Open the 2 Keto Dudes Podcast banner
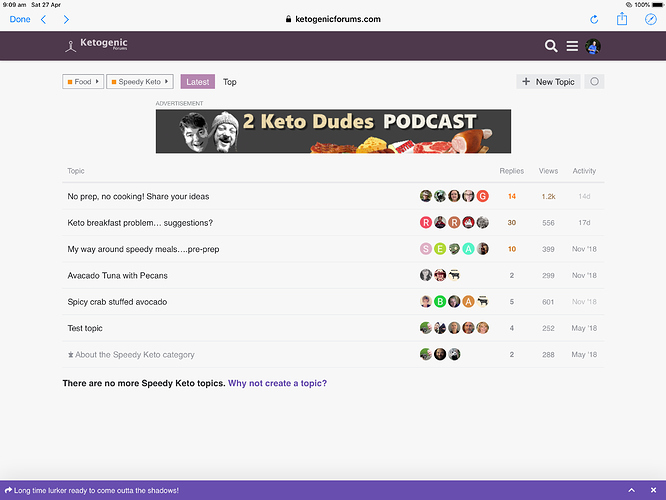The image size is (666, 500). point(333,131)
